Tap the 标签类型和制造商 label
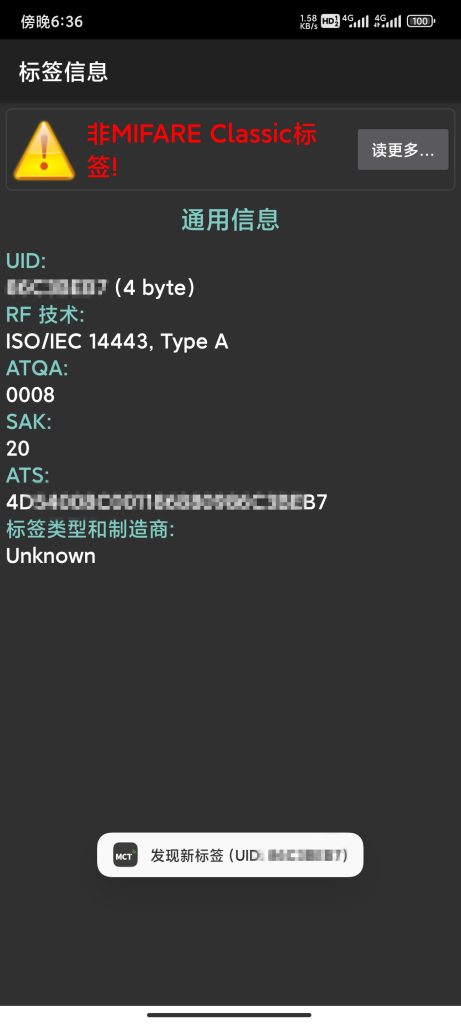This screenshot has width=461, height=1024. tap(90, 529)
